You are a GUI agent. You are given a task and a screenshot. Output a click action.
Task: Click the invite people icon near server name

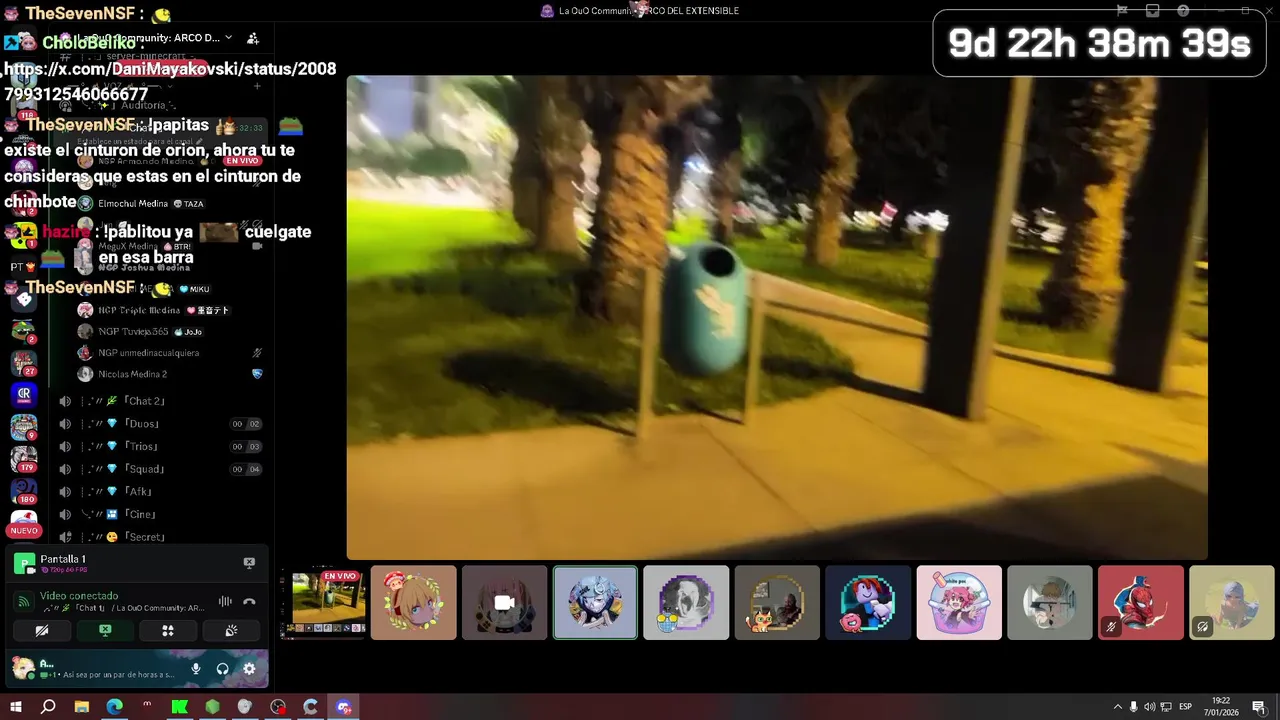(x=253, y=38)
